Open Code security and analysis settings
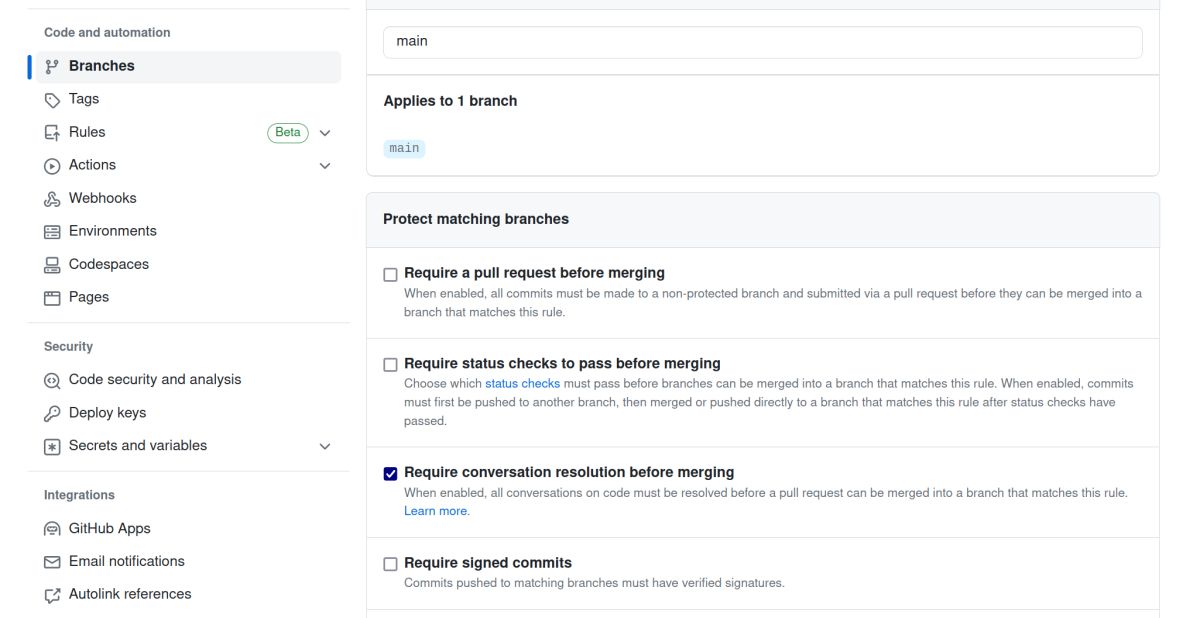This screenshot has height=618, width=1200. pos(155,380)
